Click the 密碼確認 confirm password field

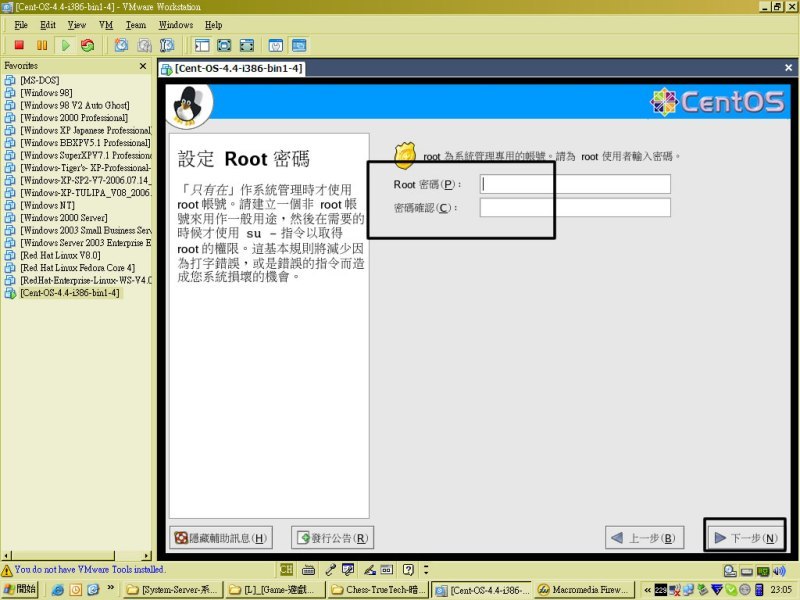575,208
